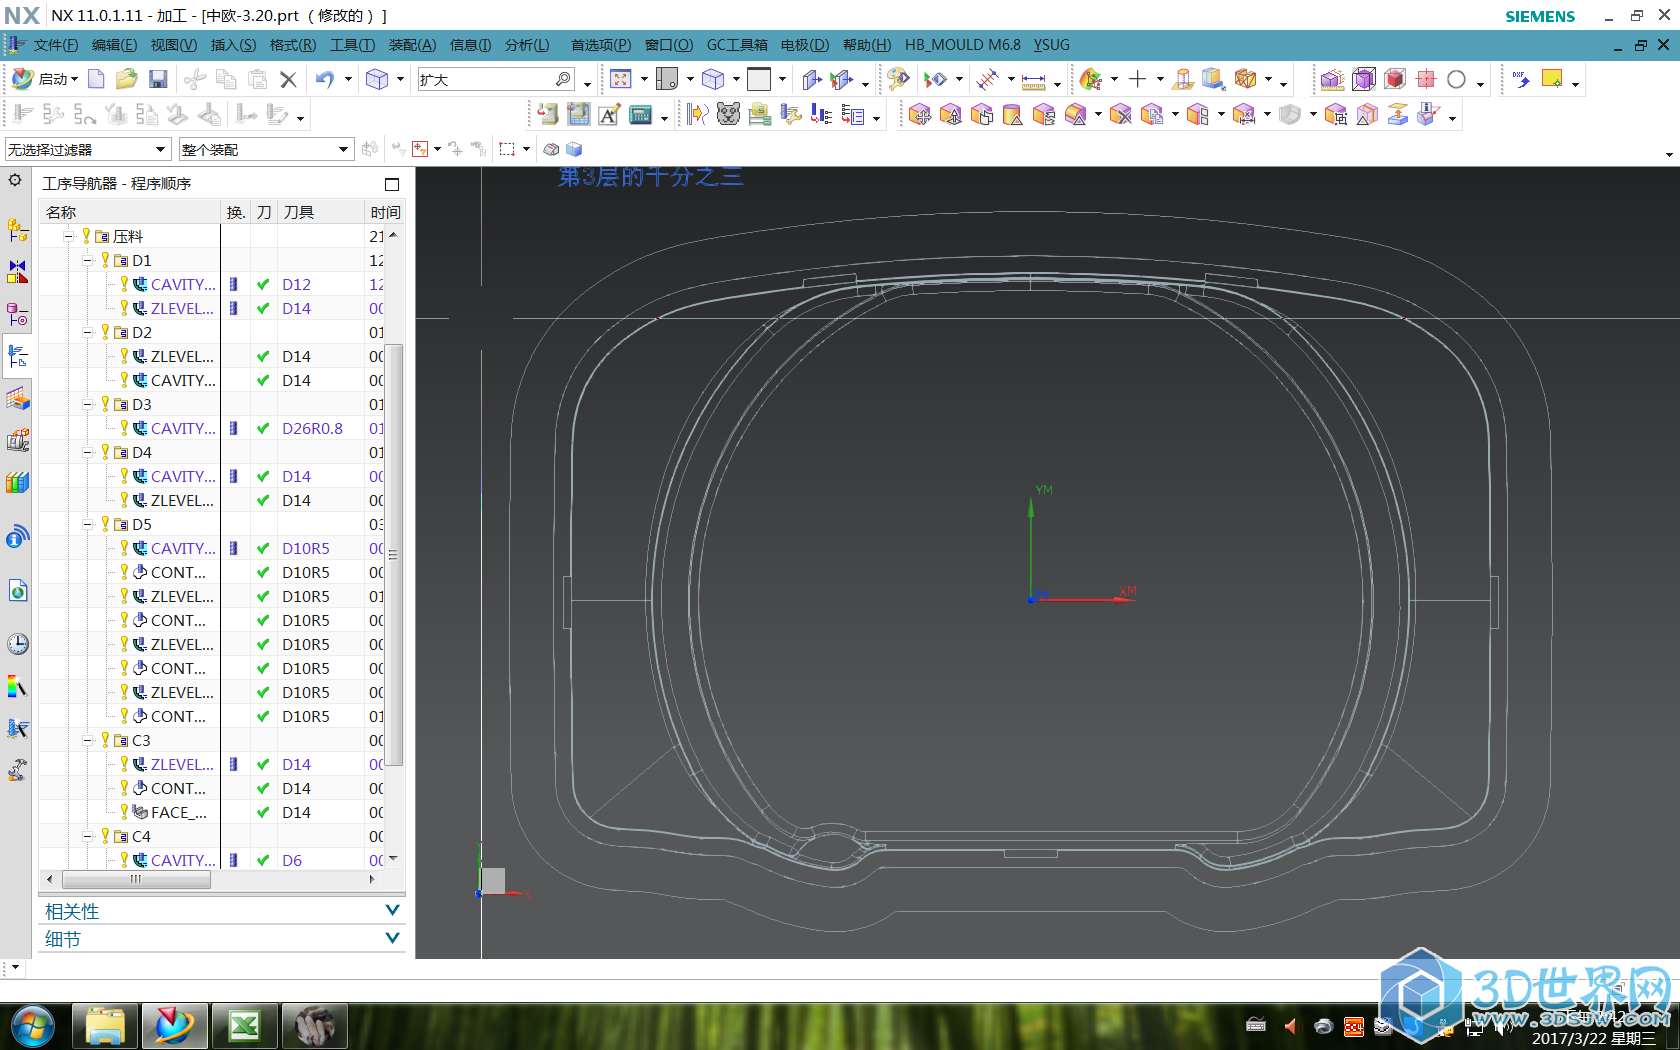
Task: Open the GC工具箱 menu
Action: 737,45
